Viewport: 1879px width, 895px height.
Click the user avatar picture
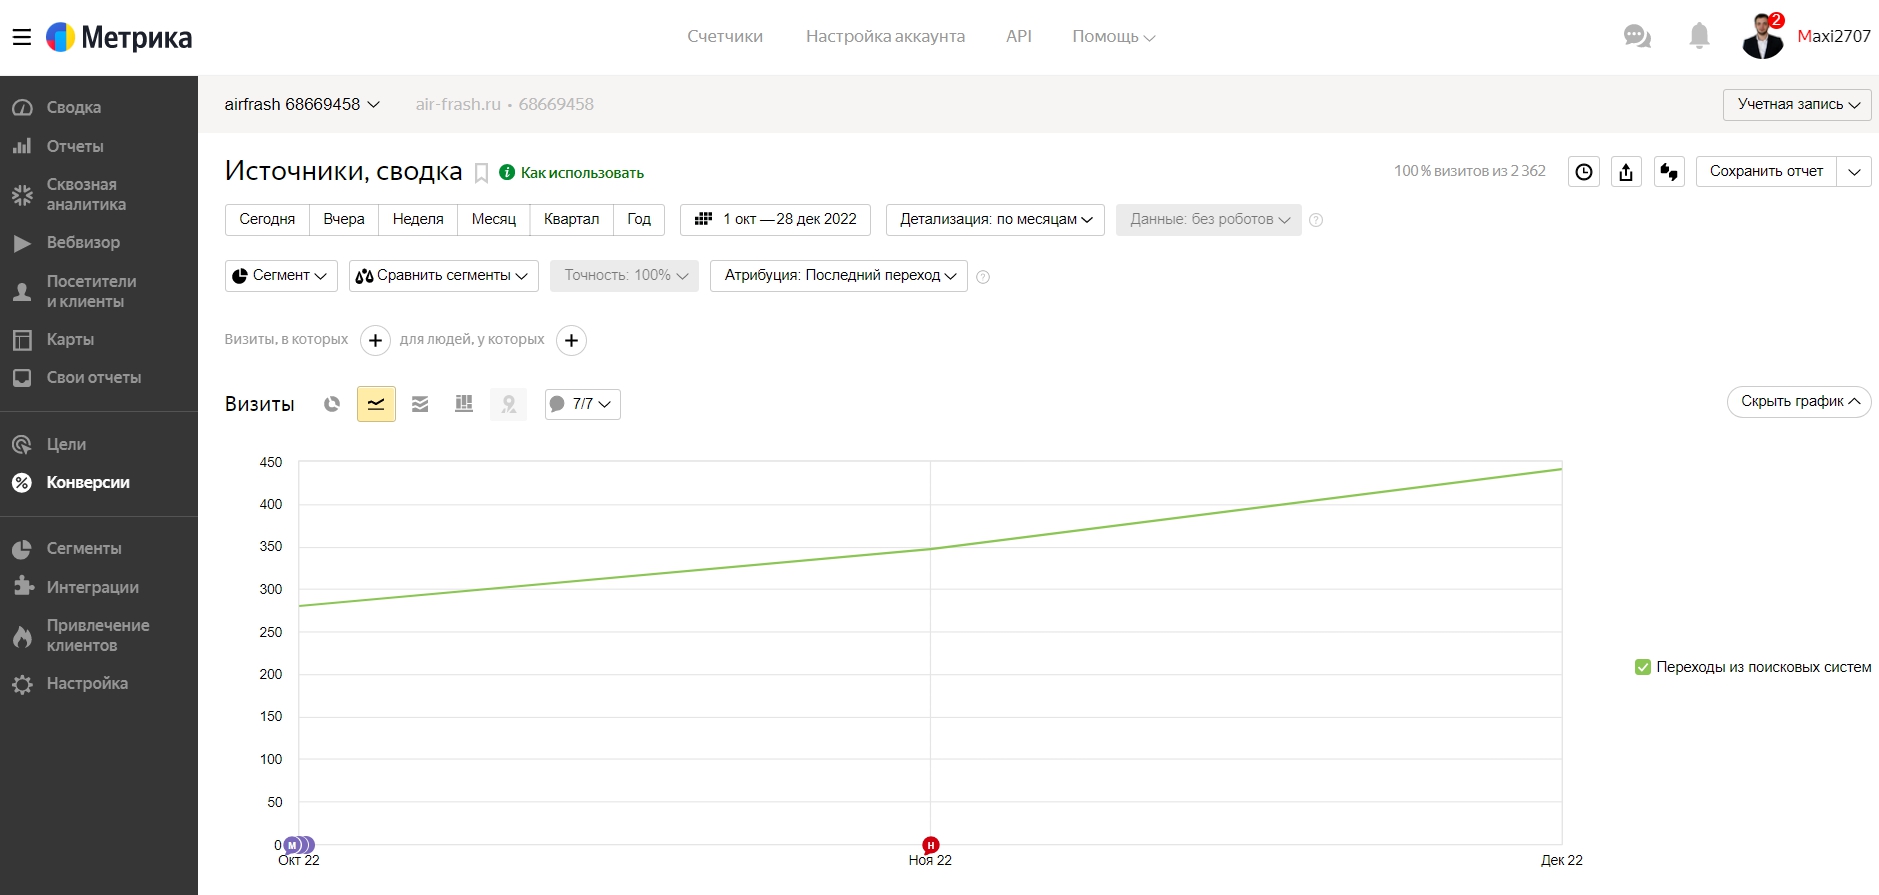(1762, 37)
